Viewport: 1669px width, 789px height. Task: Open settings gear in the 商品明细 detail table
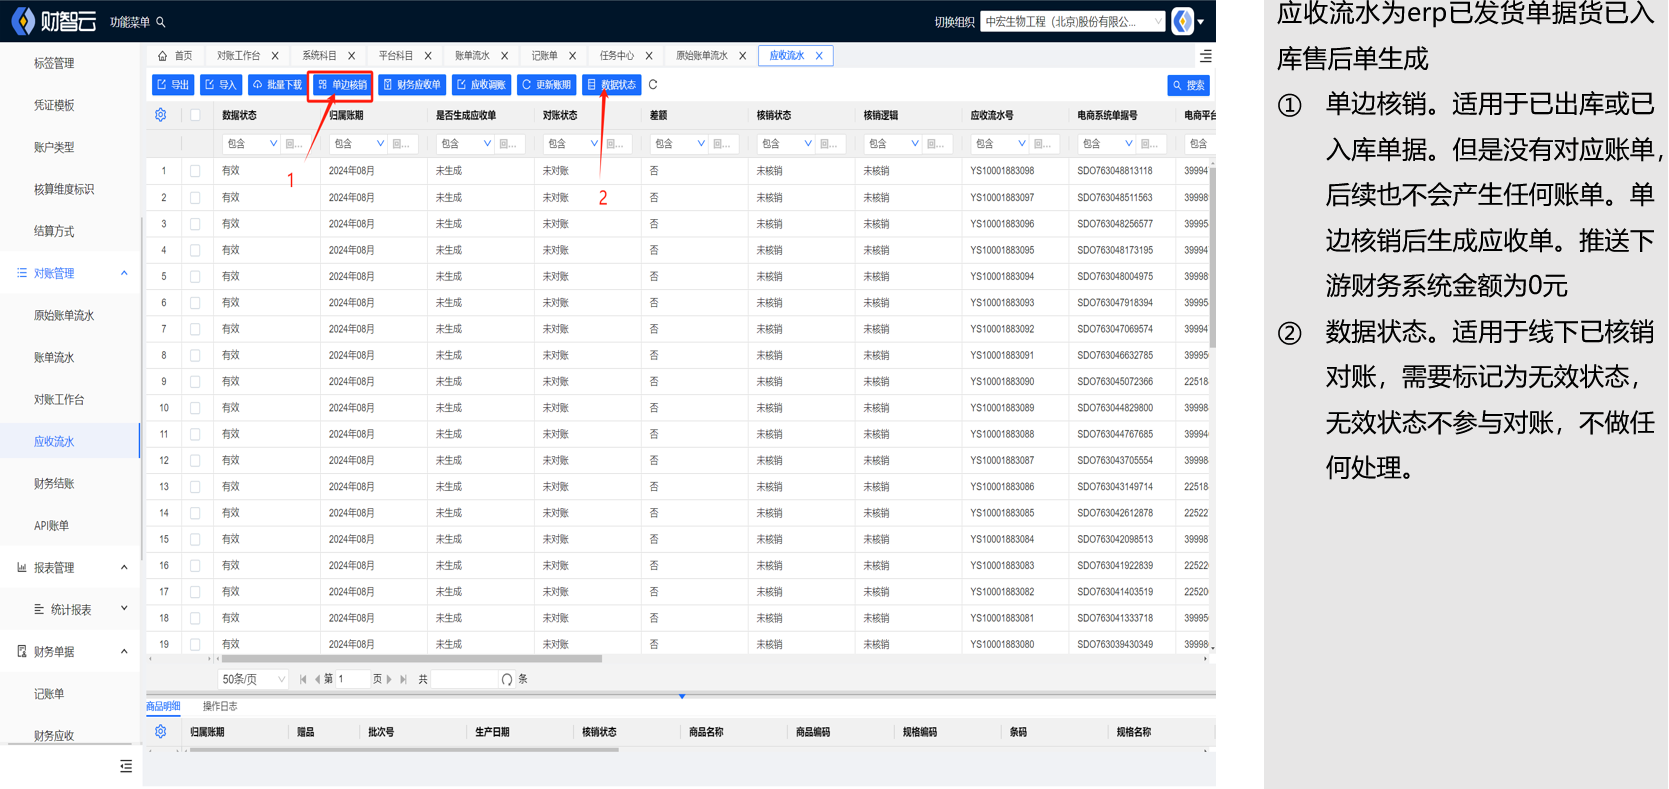click(160, 732)
